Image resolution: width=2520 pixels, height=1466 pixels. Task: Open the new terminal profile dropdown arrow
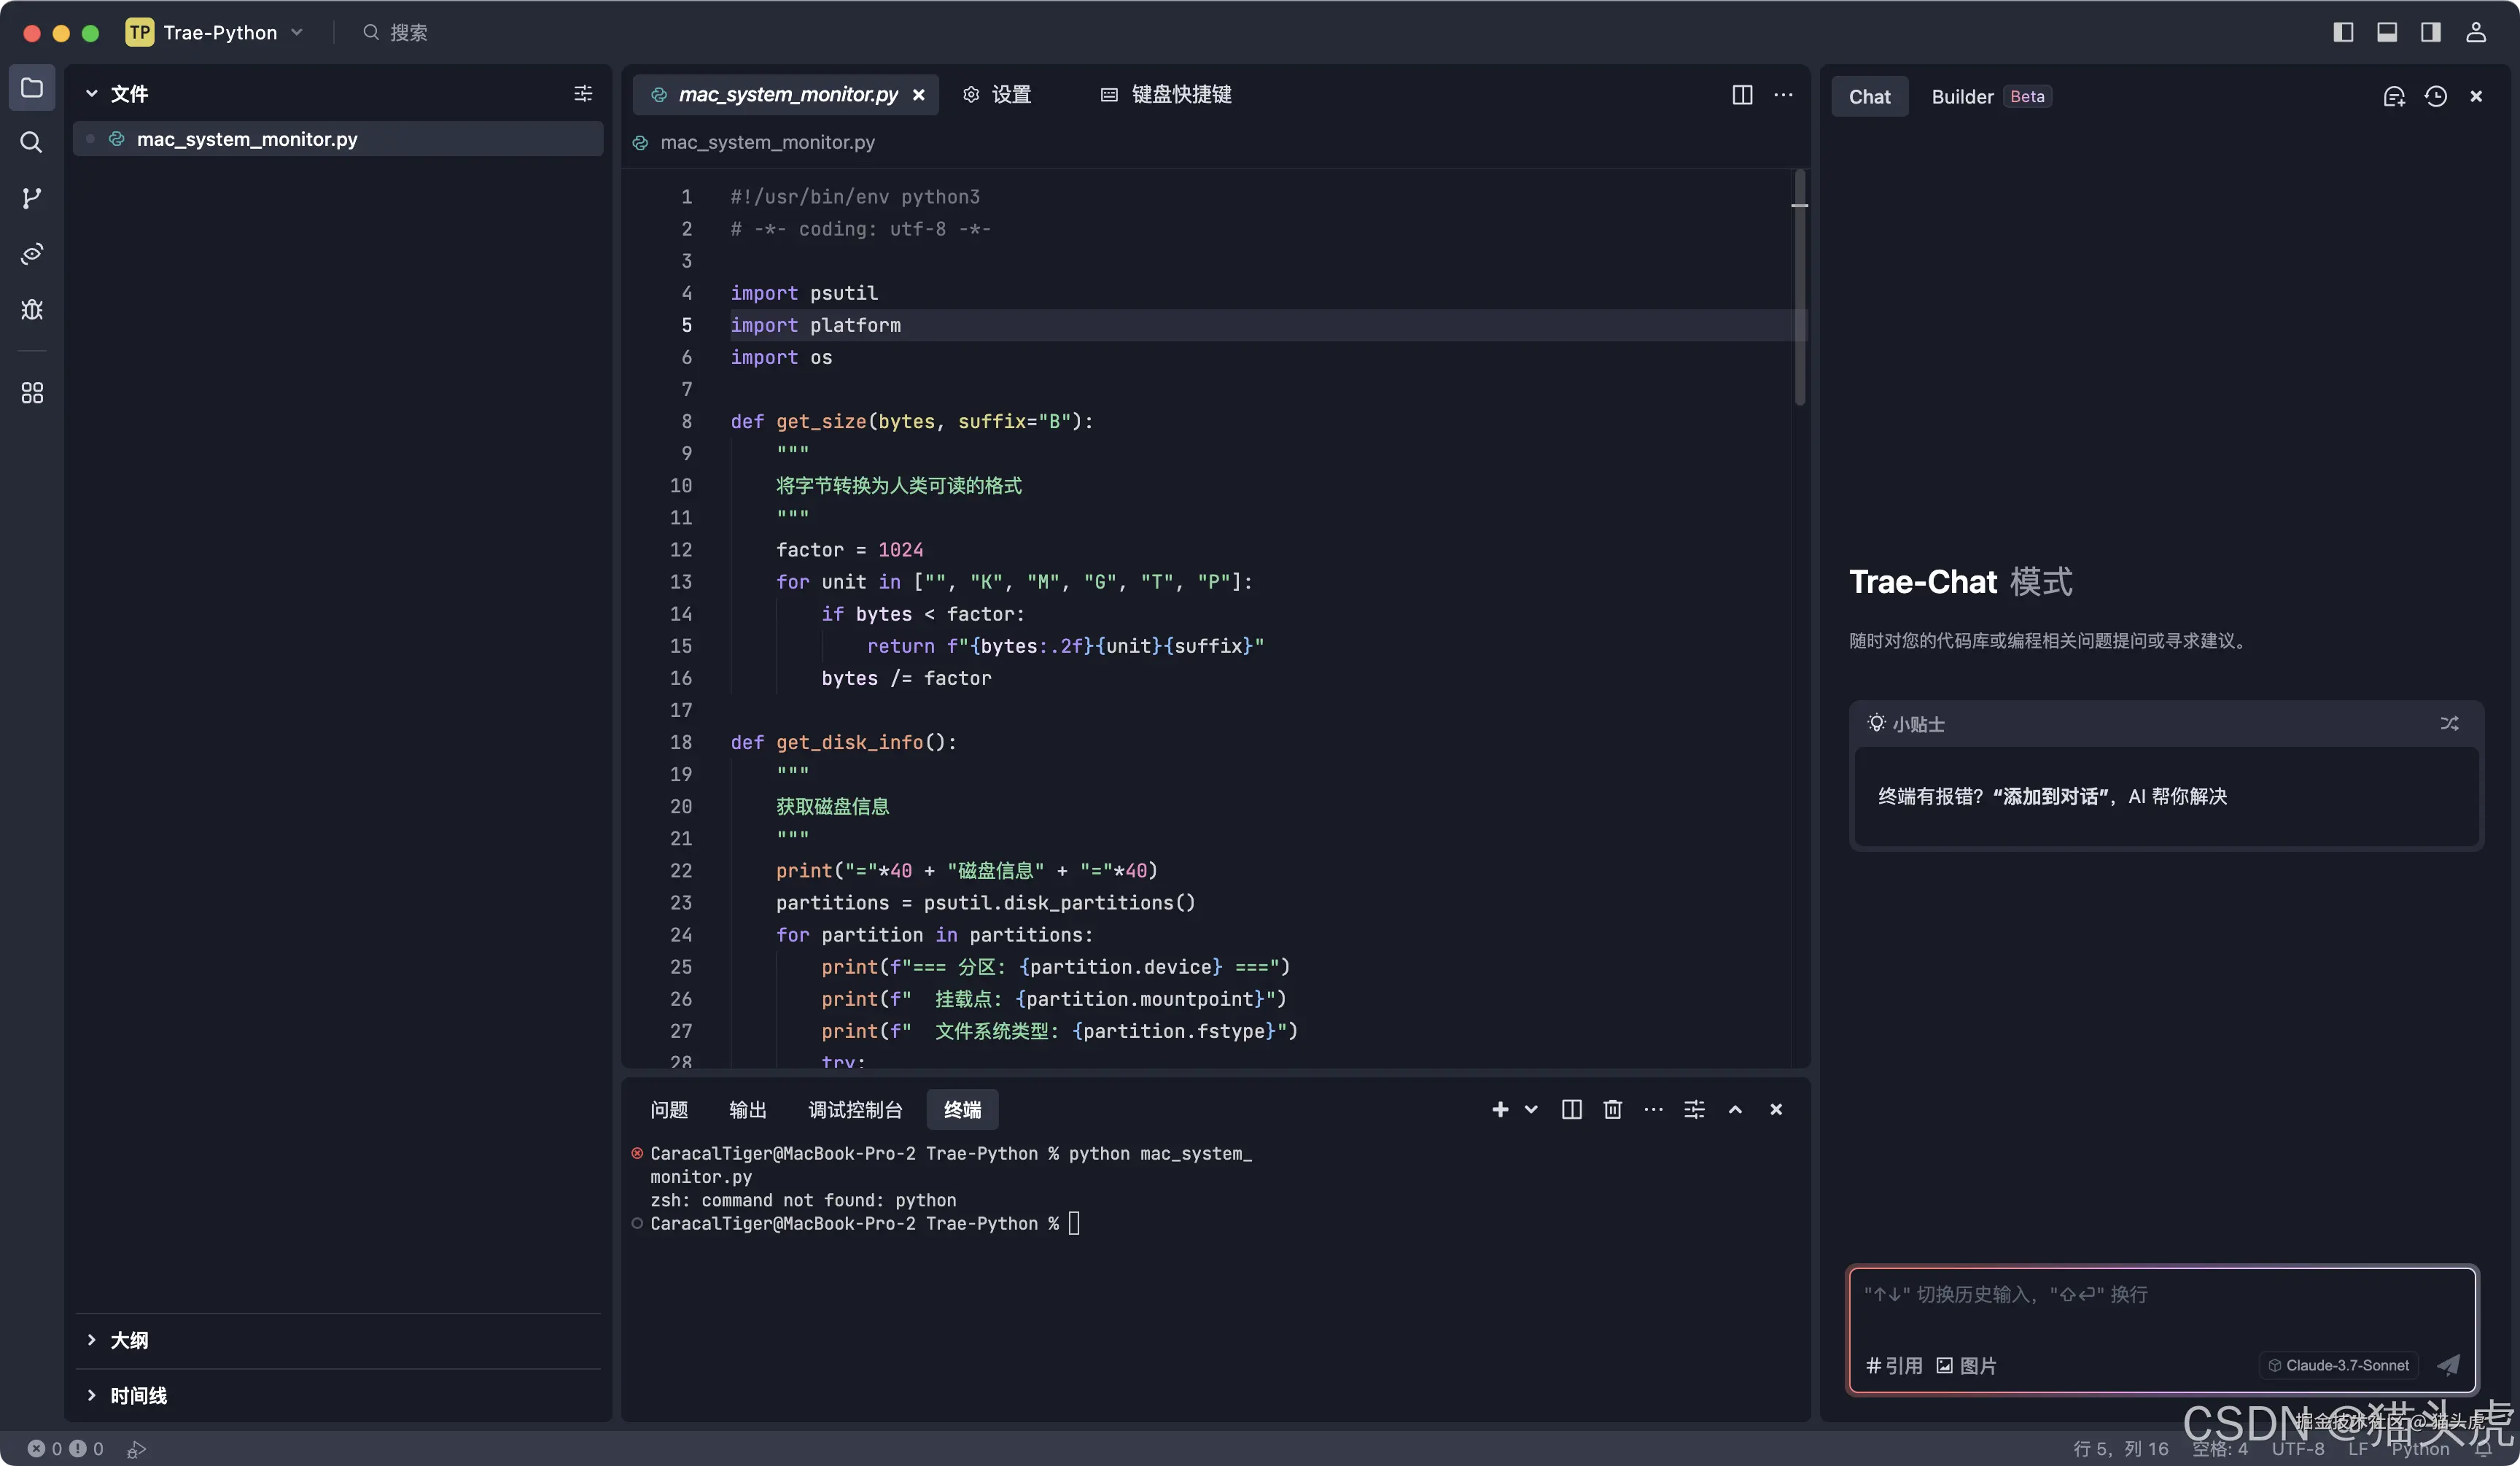1531,1110
